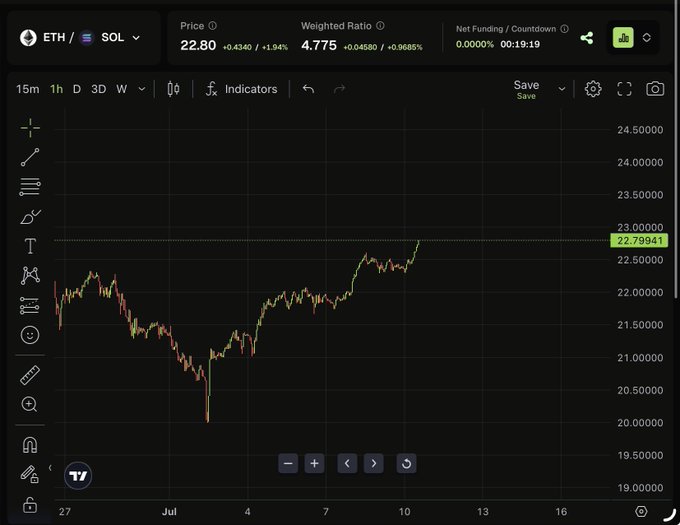
Task: Show info about Net Funding / Countdown
Action: tap(564, 29)
